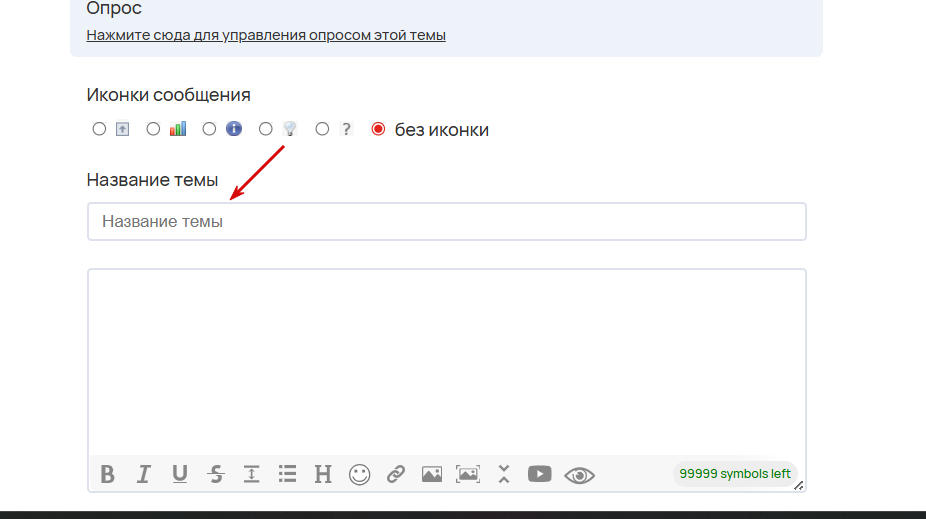
Task: Click the line-height icon in toolbar
Action: point(252,474)
